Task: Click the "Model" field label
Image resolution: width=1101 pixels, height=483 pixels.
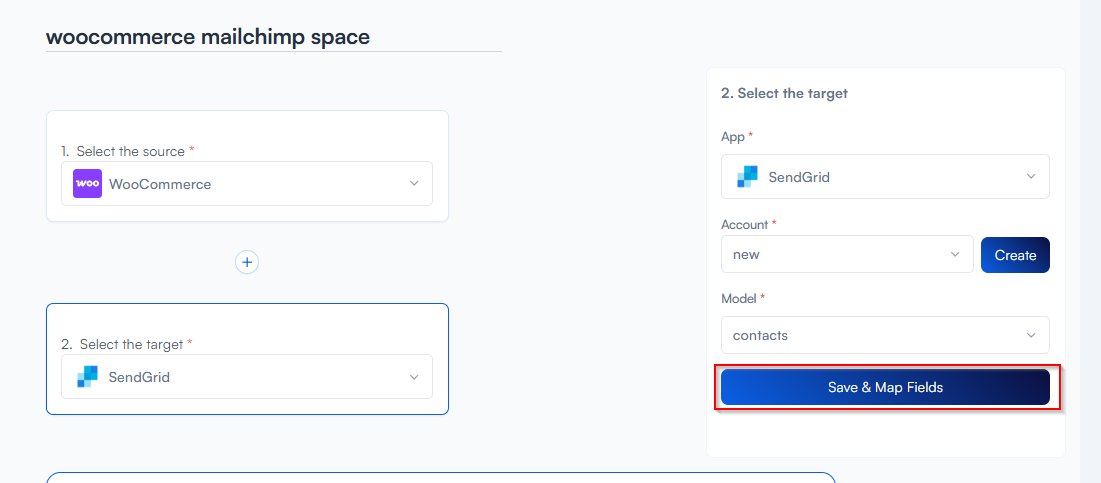Action: tap(739, 298)
